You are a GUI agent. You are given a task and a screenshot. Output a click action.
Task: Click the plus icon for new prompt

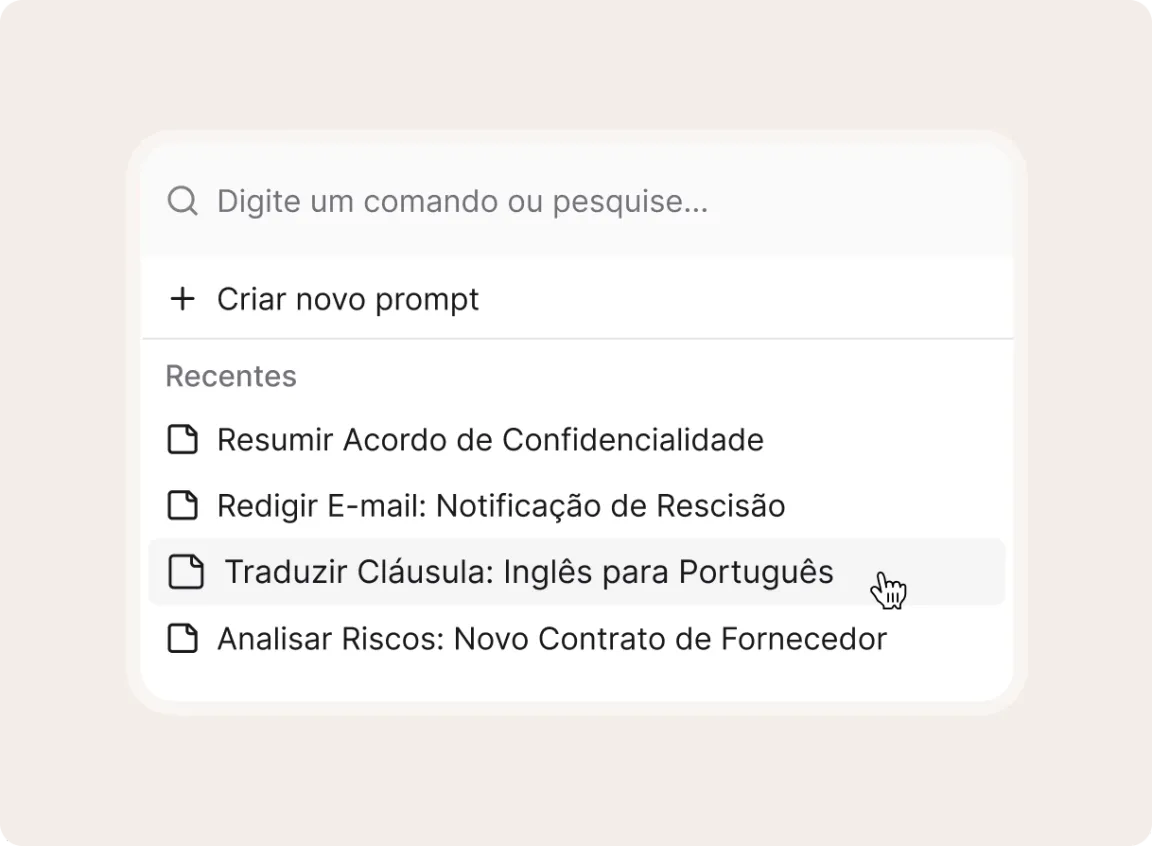pyautogui.click(x=182, y=299)
